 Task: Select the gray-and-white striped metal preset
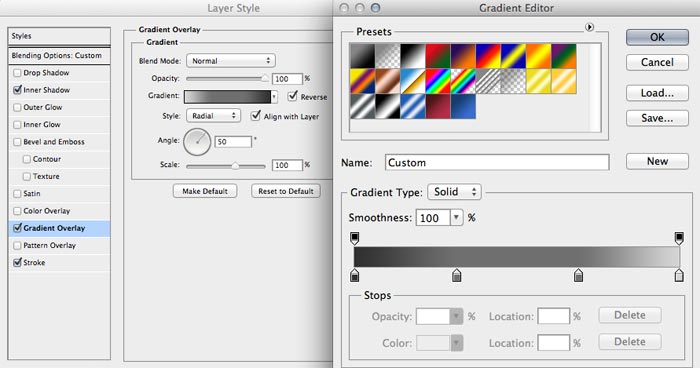click(x=362, y=106)
